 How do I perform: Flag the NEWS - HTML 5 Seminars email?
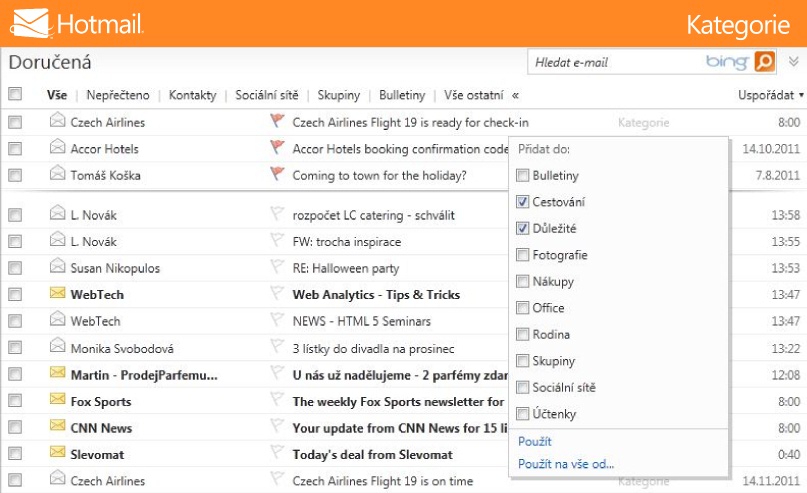277,319
